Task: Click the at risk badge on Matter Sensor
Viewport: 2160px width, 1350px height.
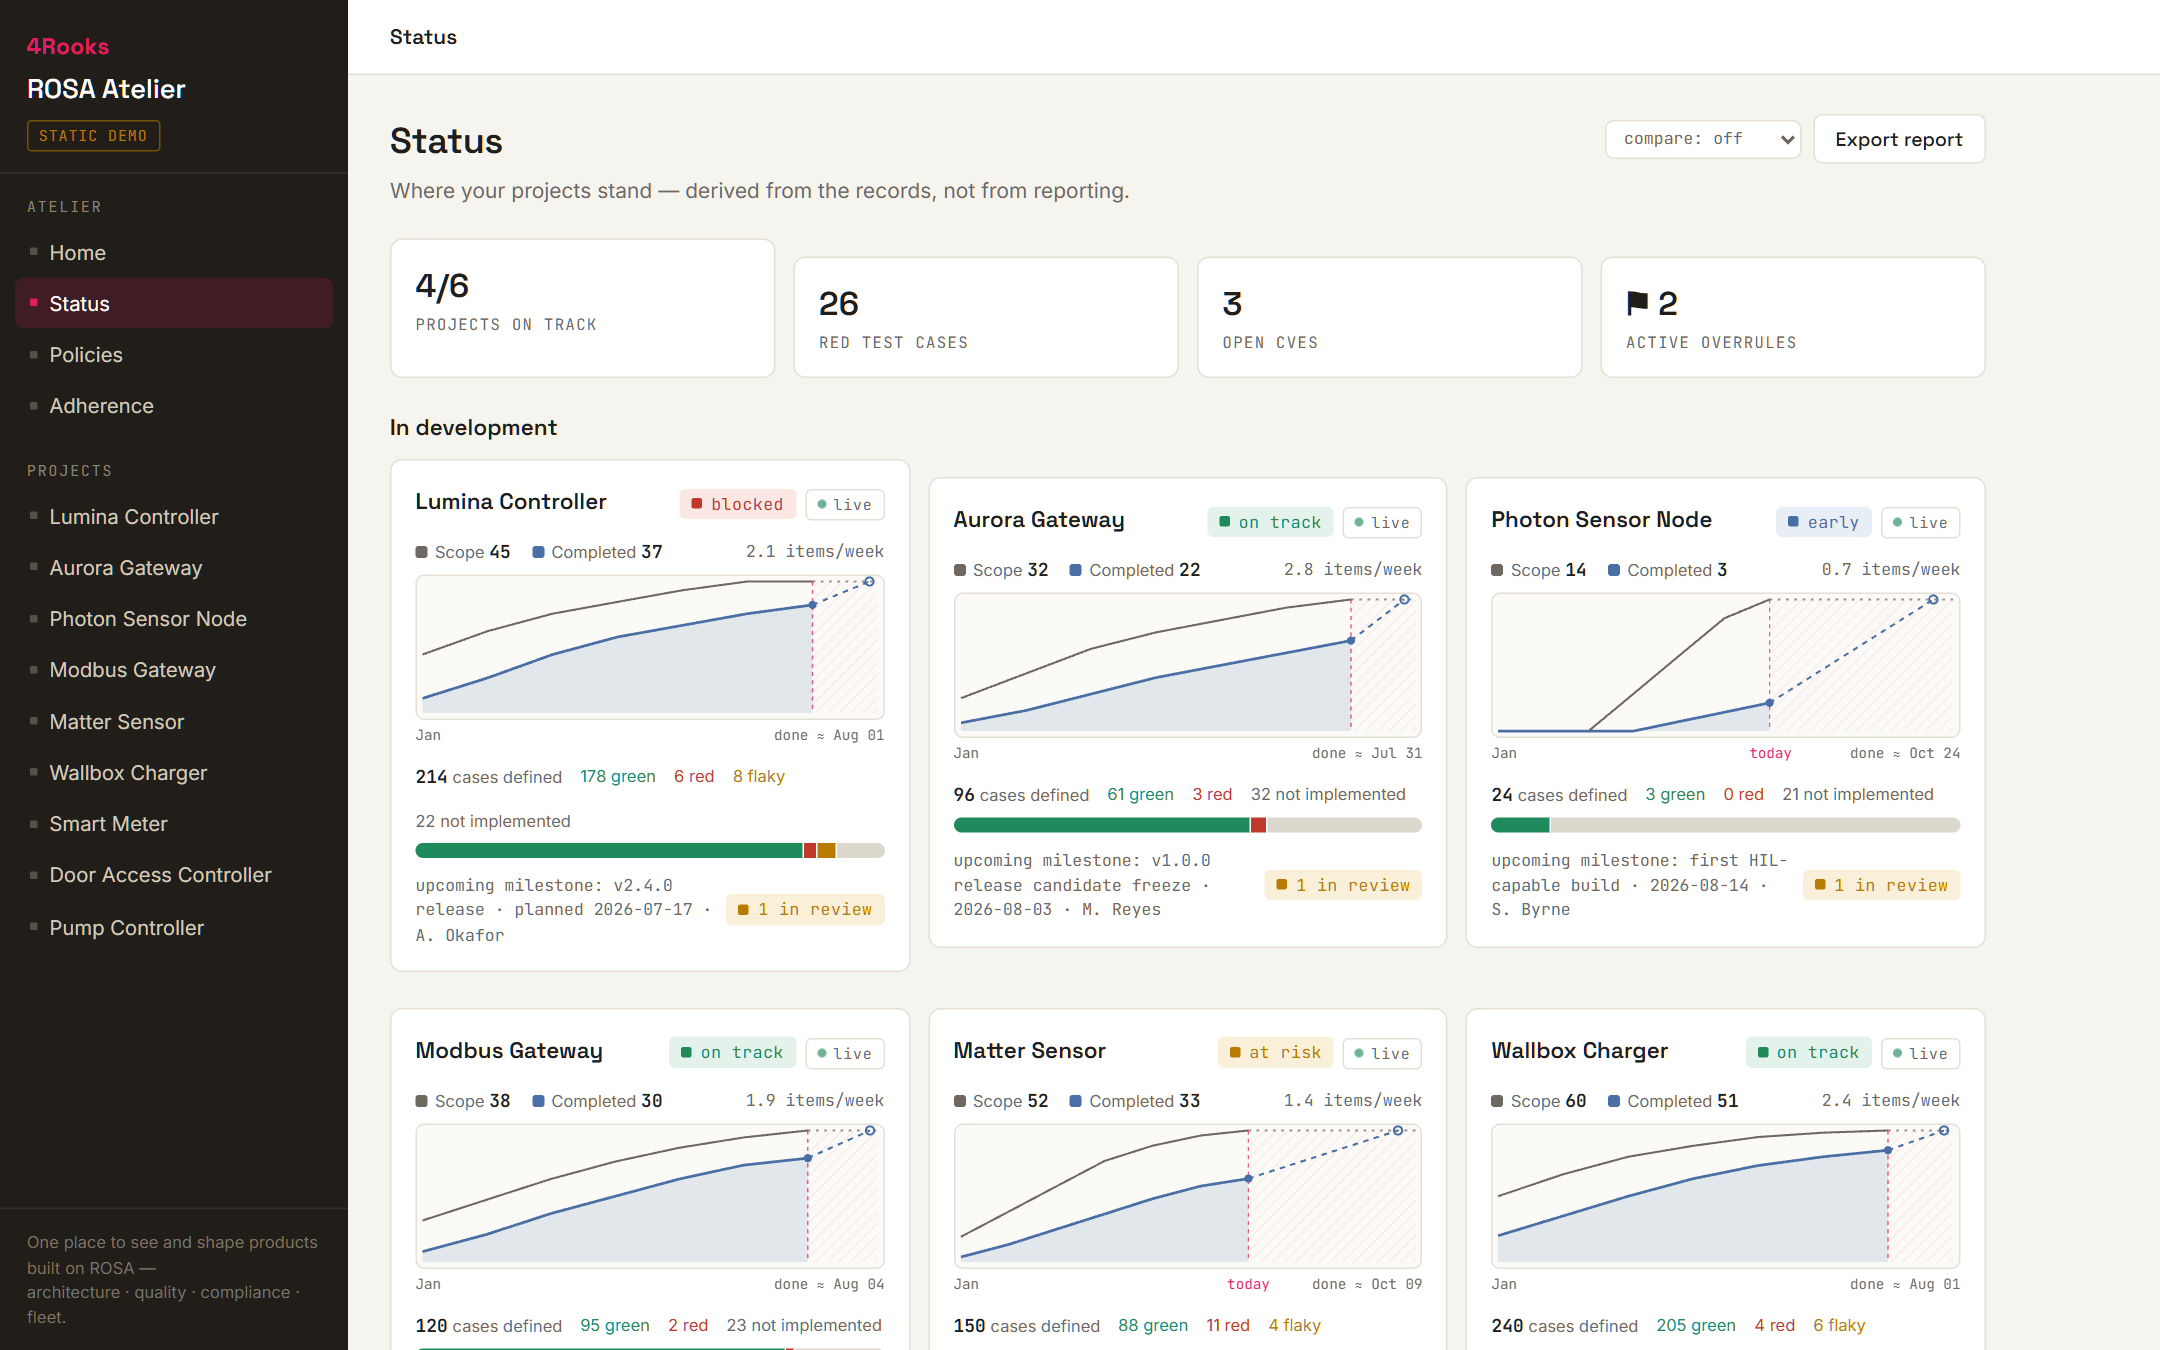Action: point(1275,1052)
